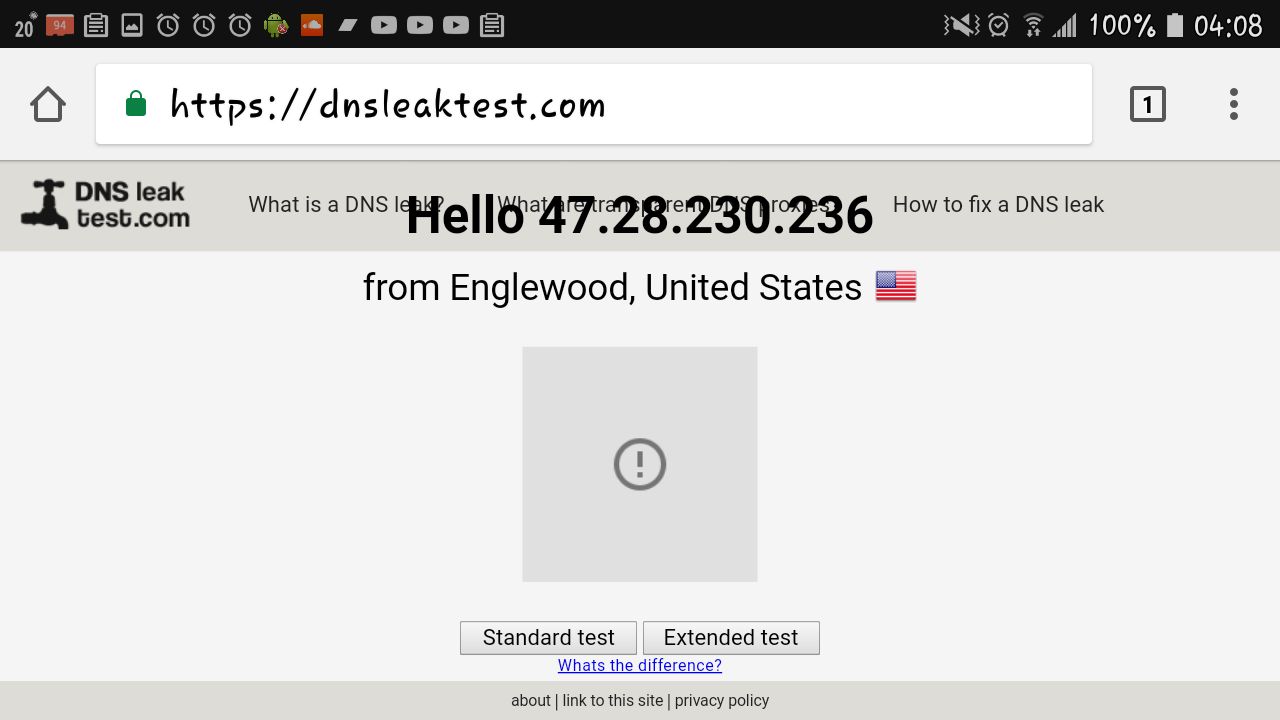
Task: Open the three-dot browser menu
Action: click(x=1234, y=104)
